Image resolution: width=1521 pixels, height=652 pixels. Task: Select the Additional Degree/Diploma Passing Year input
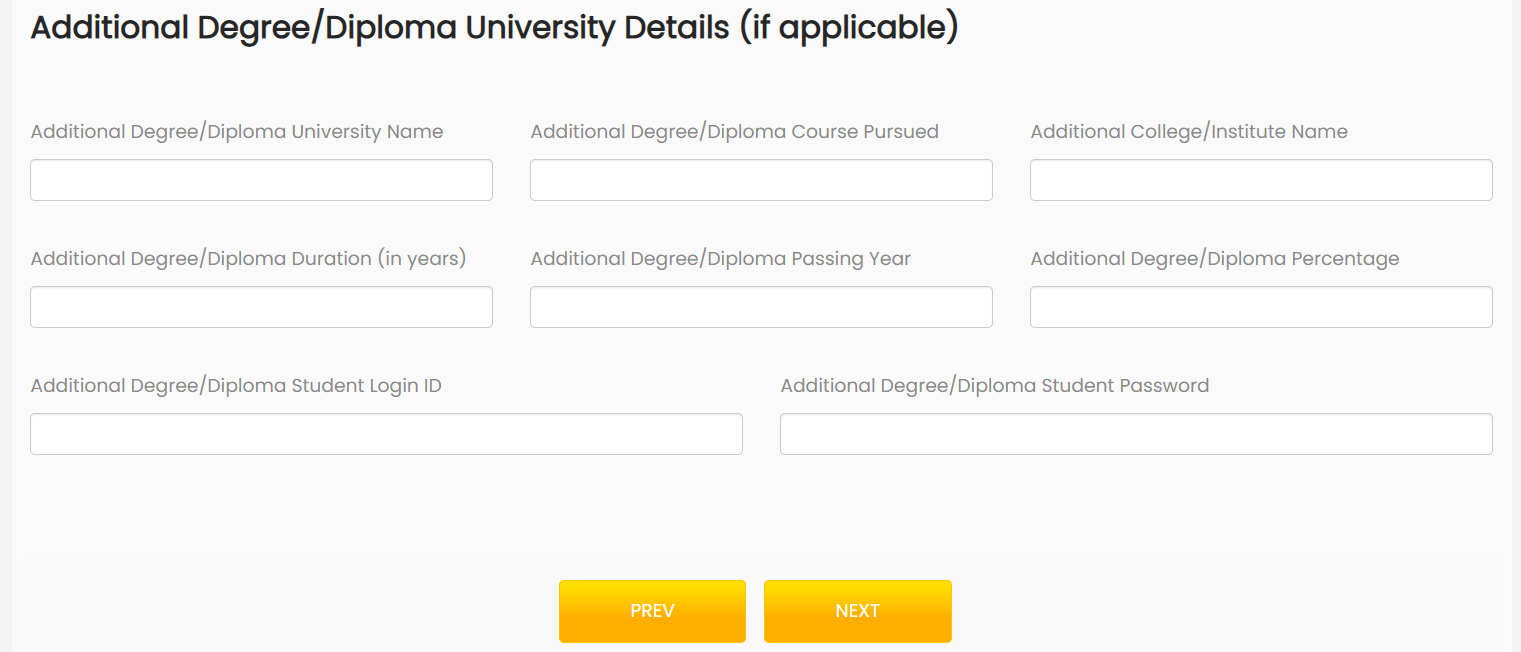pos(761,307)
